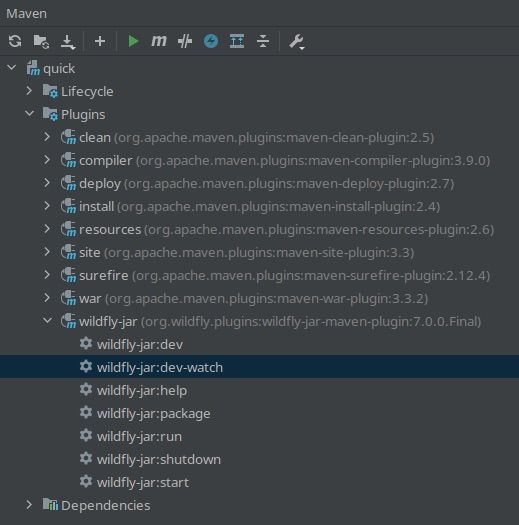Run Maven build with green play icon

coord(133,41)
